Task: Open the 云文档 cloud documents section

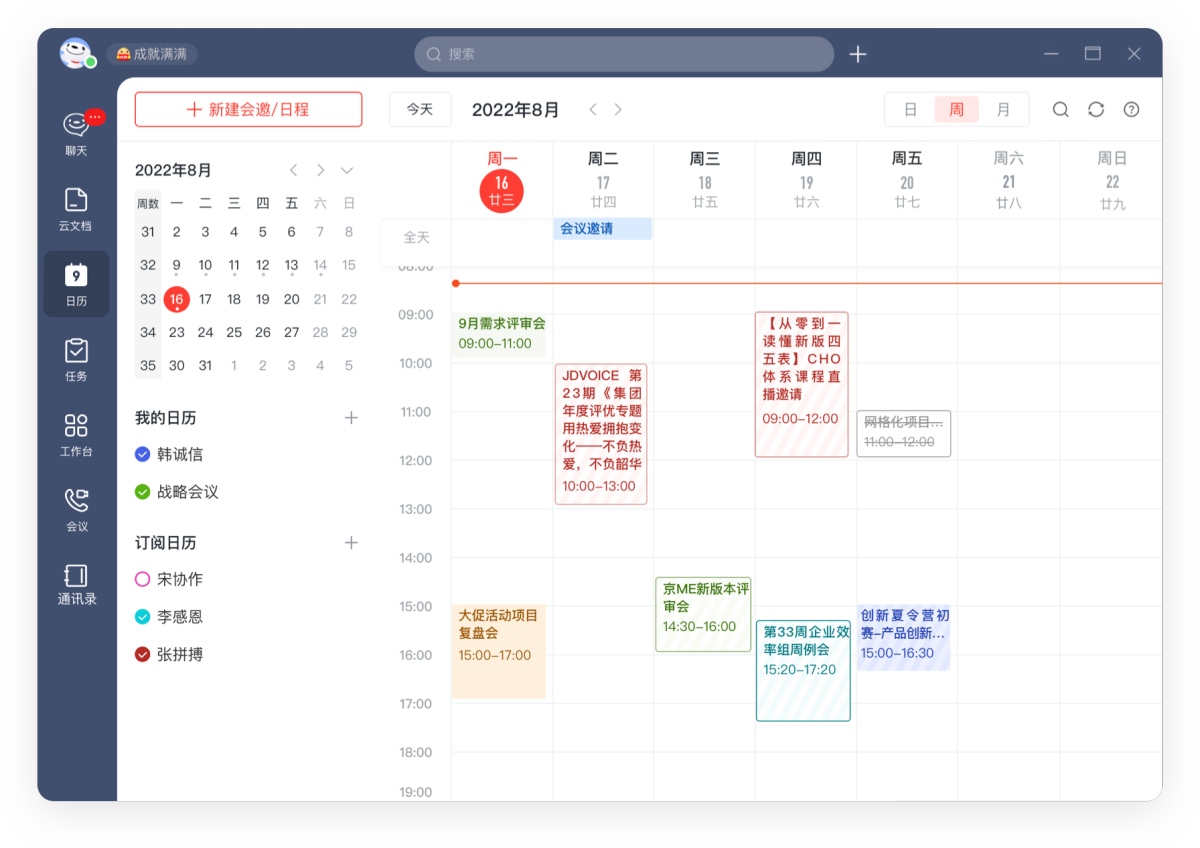Action: tap(76, 207)
